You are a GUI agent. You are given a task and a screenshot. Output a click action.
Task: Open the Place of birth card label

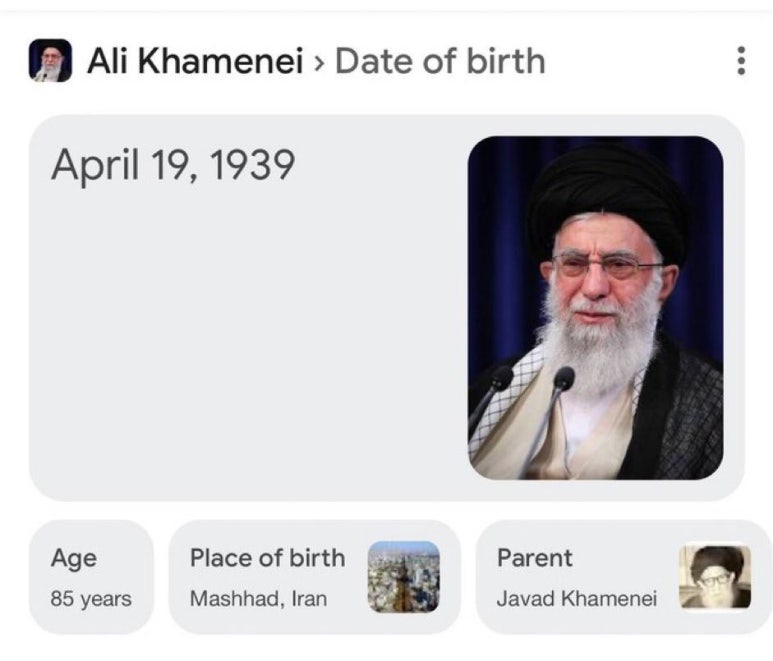coord(267,558)
